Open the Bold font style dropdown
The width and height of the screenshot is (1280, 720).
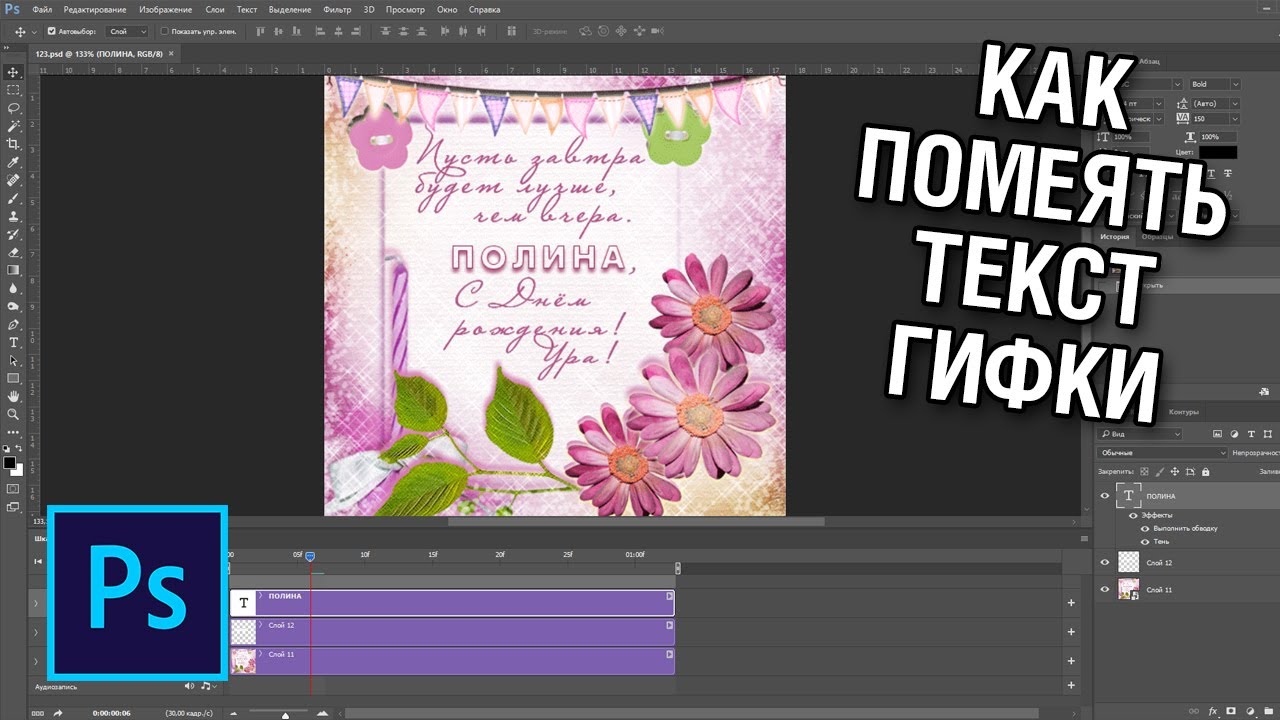[x=1215, y=84]
